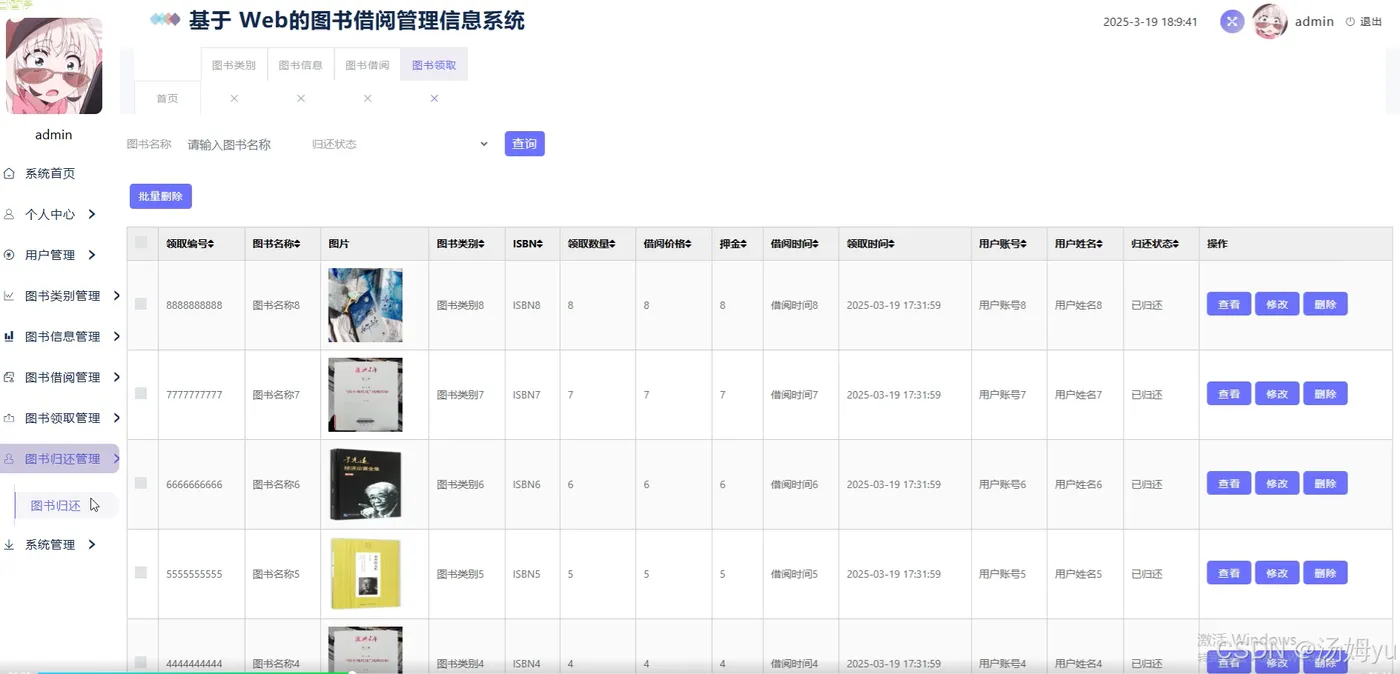Sort table by 领取时间 arrows
The height and width of the screenshot is (674, 1400).
click(891, 244)
